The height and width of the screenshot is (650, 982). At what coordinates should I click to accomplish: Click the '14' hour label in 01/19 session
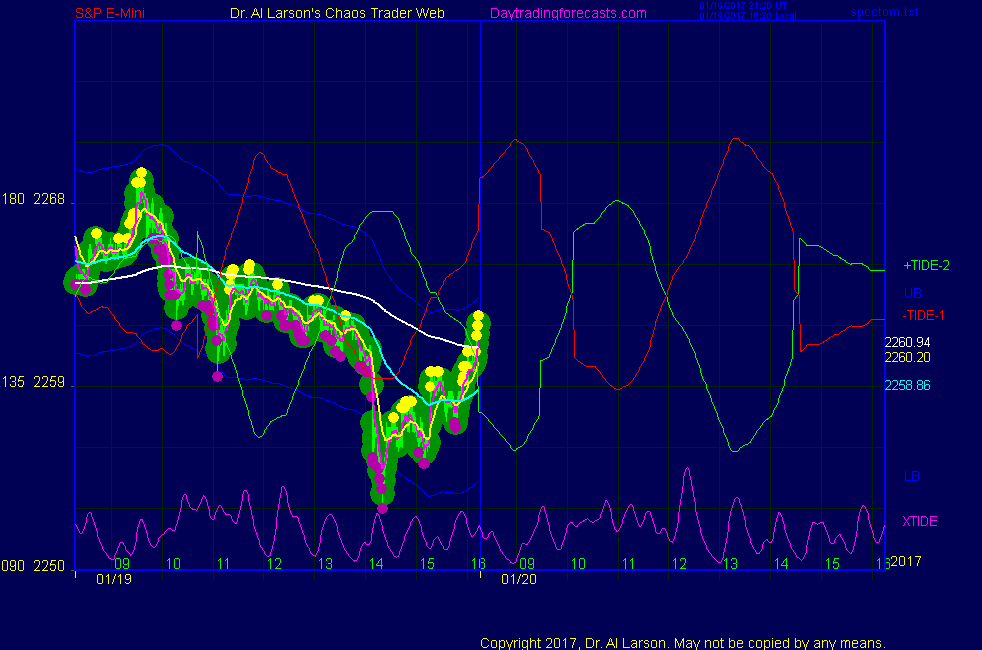pyautogui.click(x=376, y=564)
